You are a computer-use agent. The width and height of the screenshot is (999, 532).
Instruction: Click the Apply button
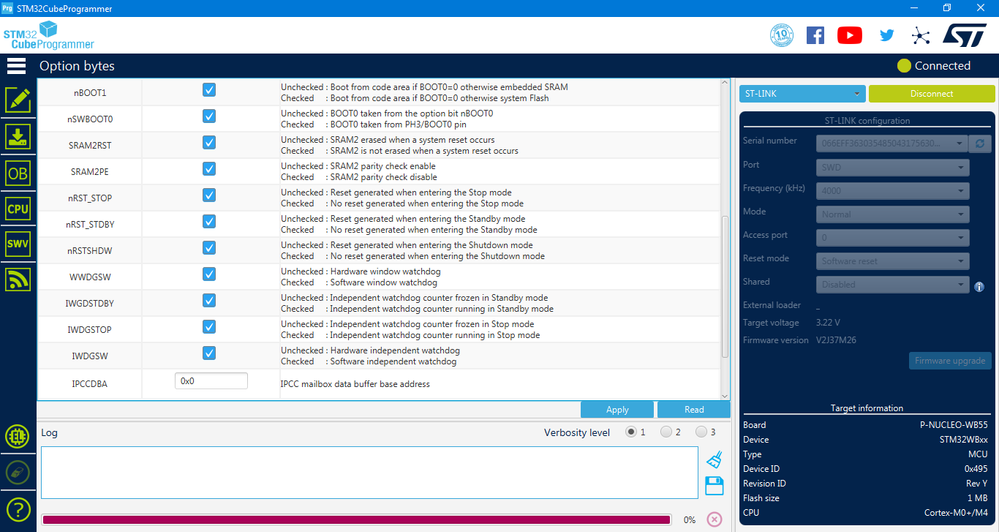click(617, 410)
